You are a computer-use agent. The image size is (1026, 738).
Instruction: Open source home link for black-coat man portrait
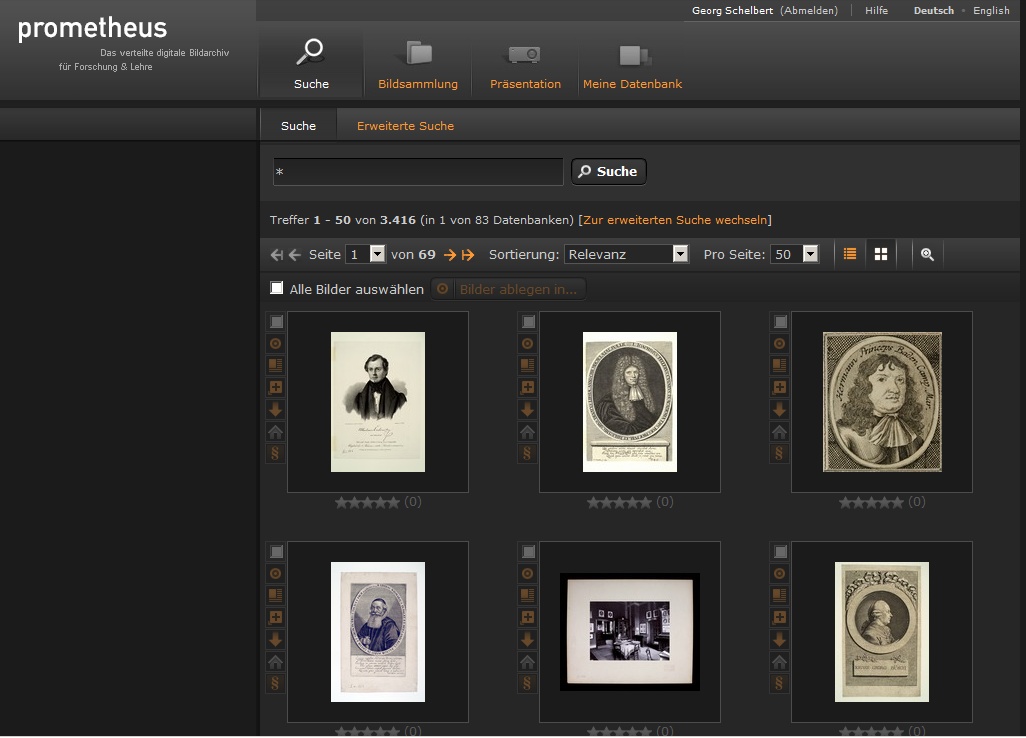[x=275, y=432]
